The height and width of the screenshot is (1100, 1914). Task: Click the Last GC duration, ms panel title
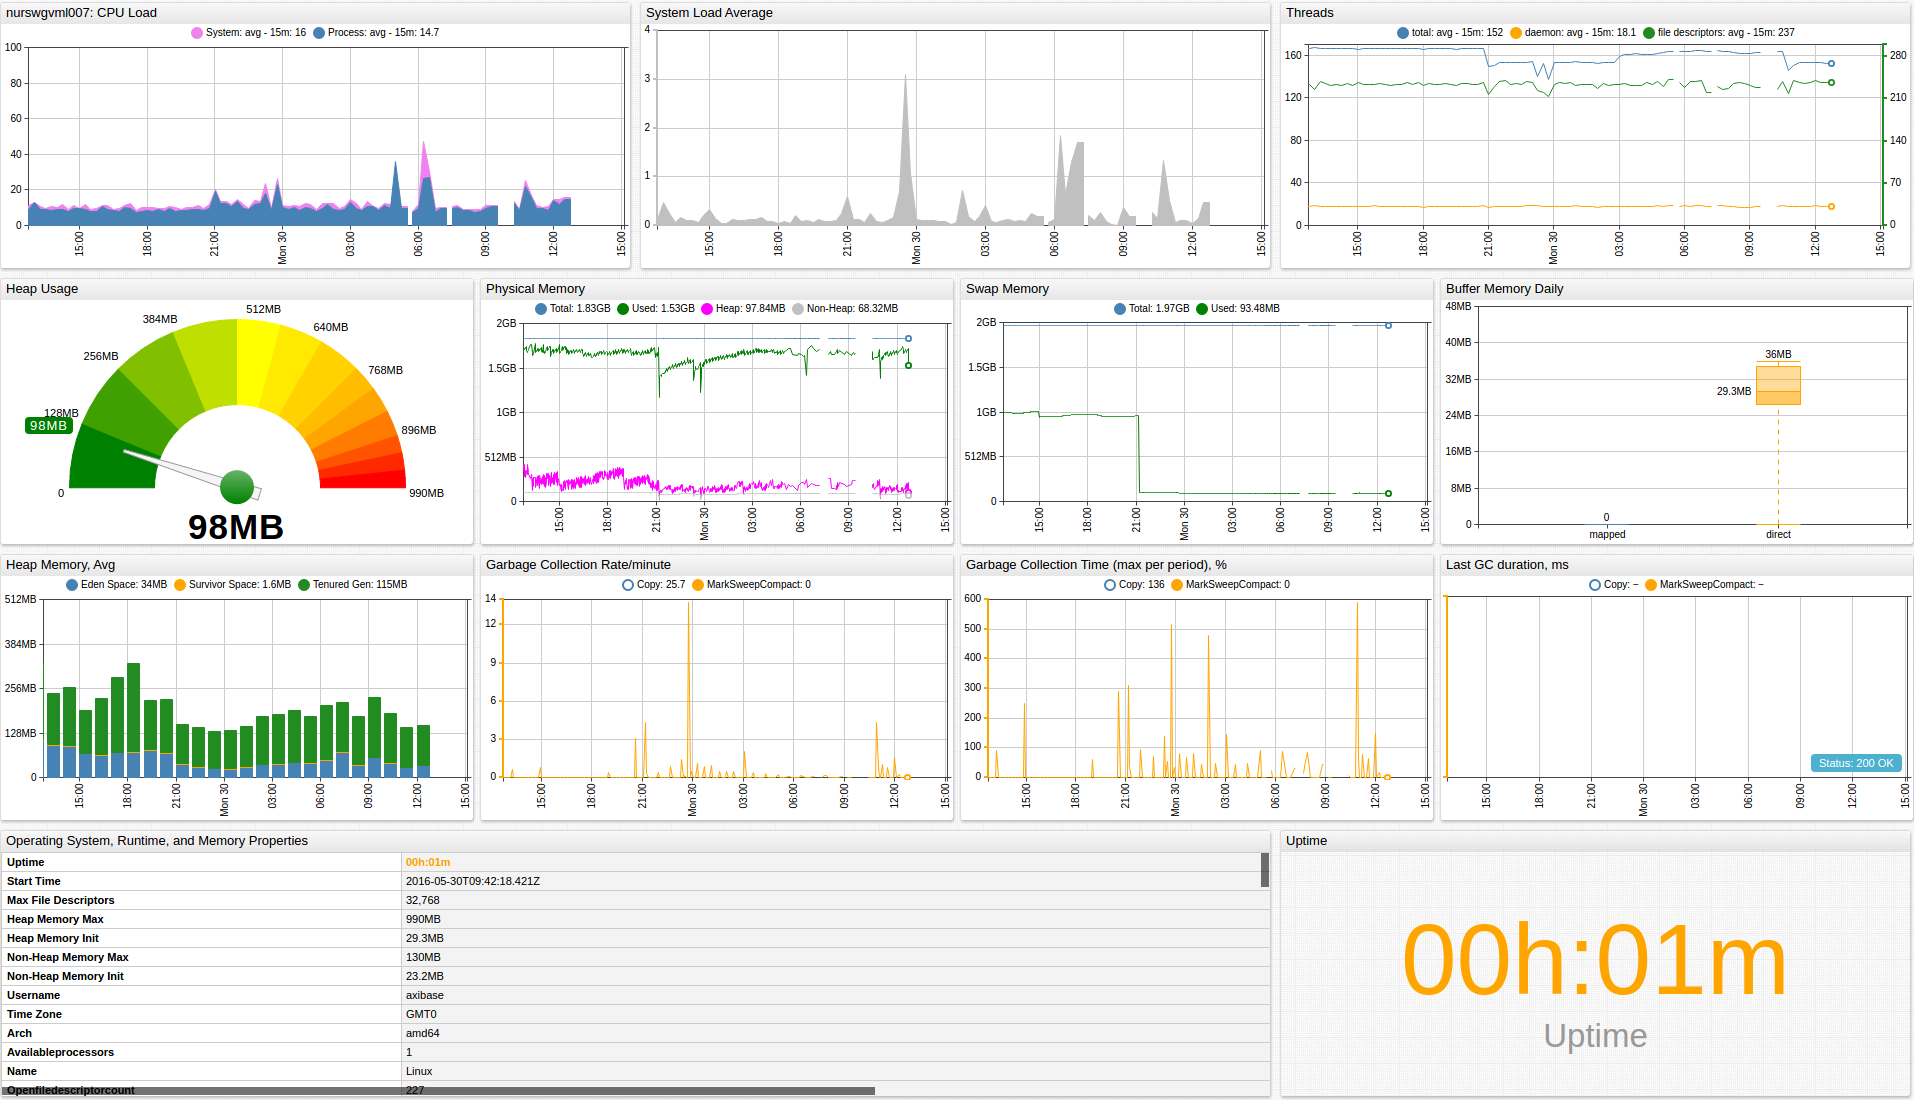click(1507, 565)
